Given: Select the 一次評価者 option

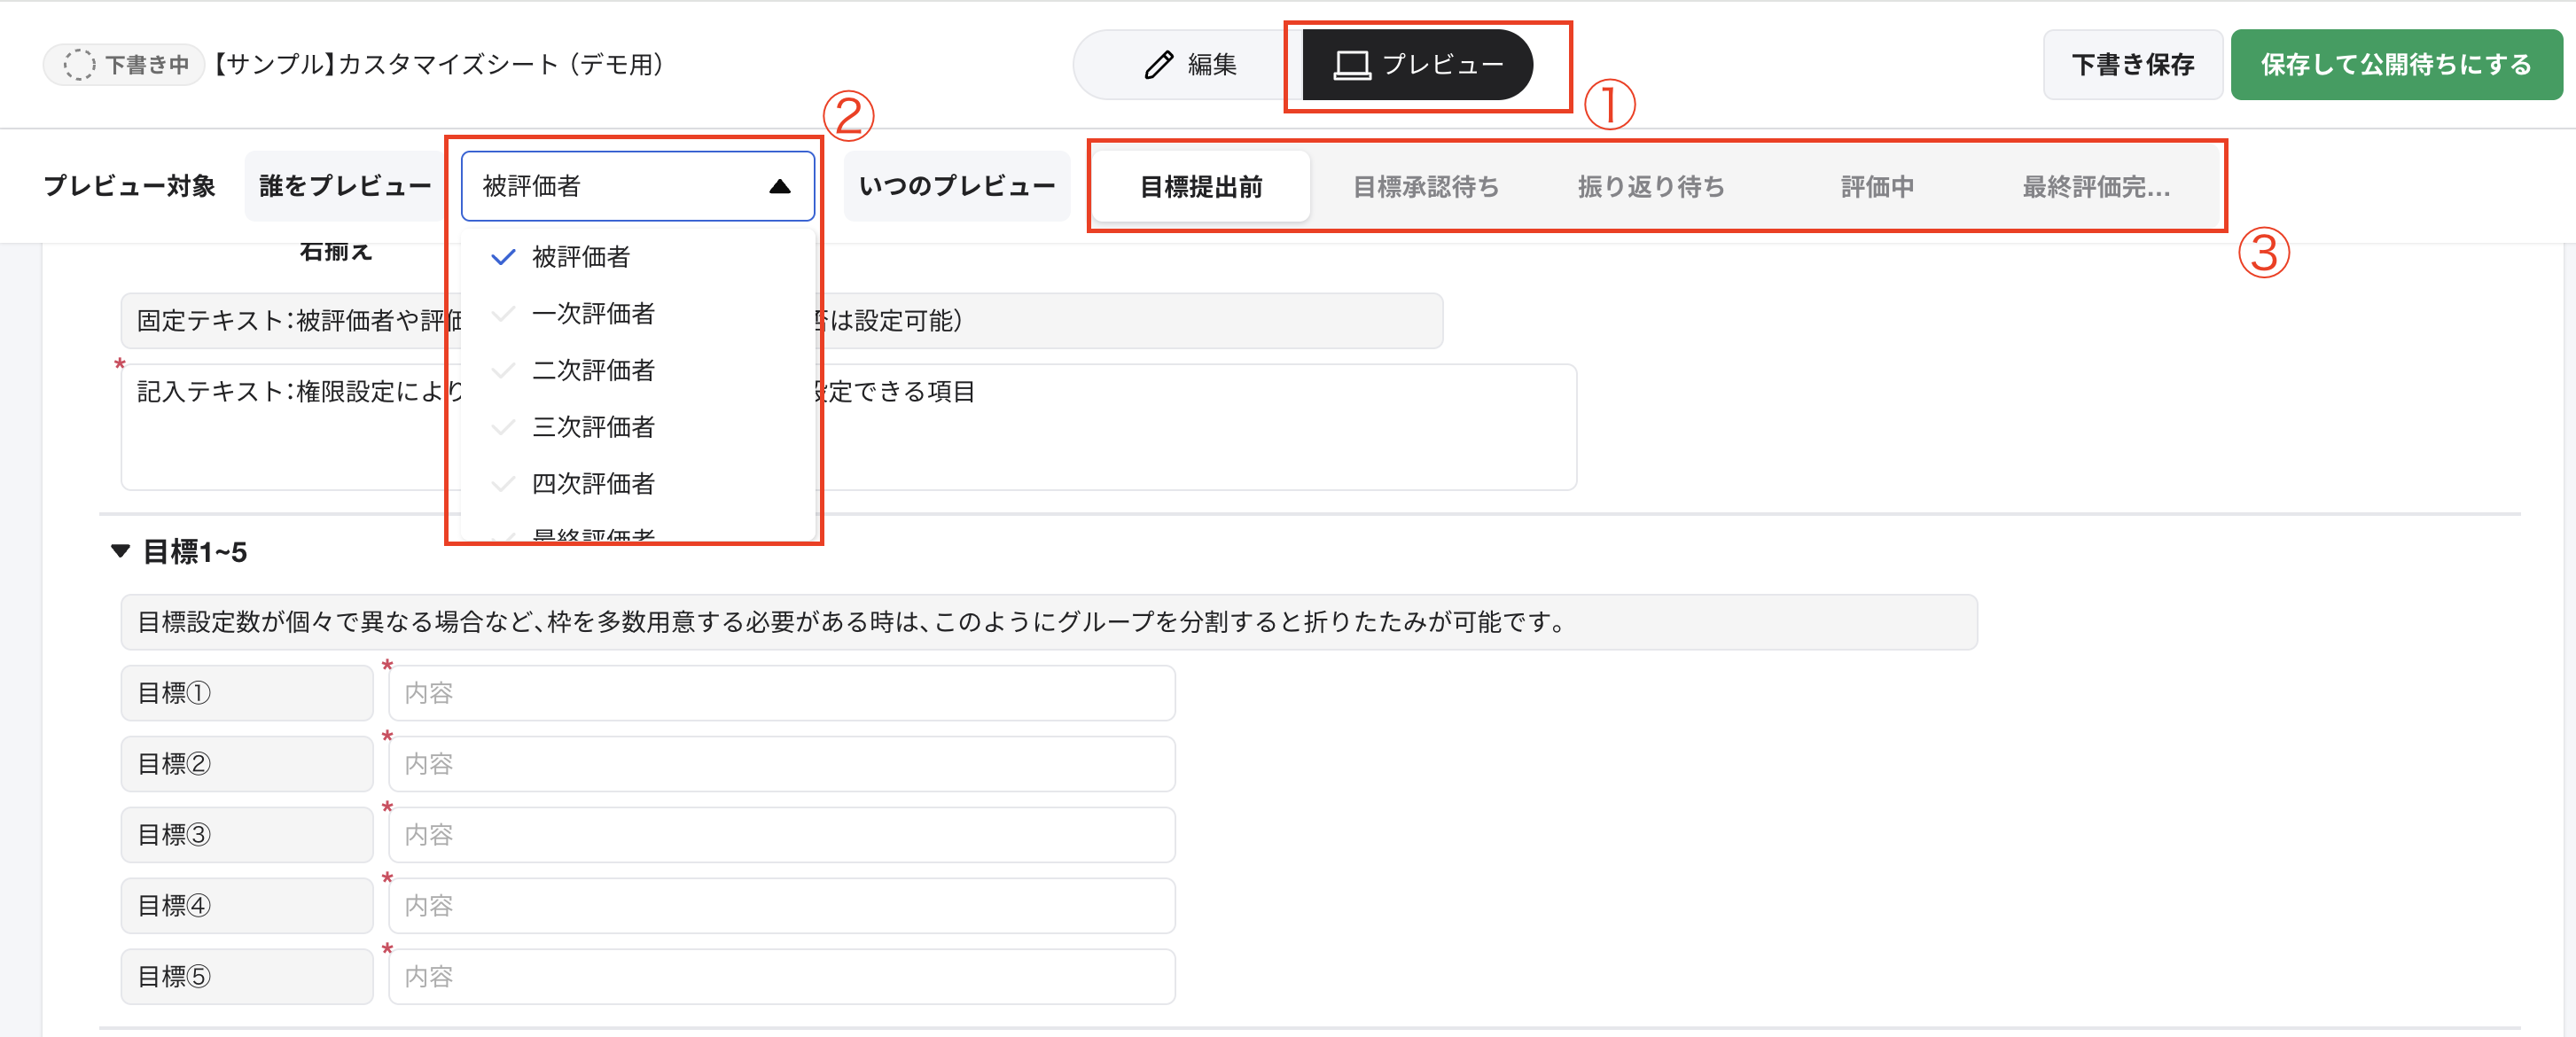Looking at the screenshot, I should [594, 313].
